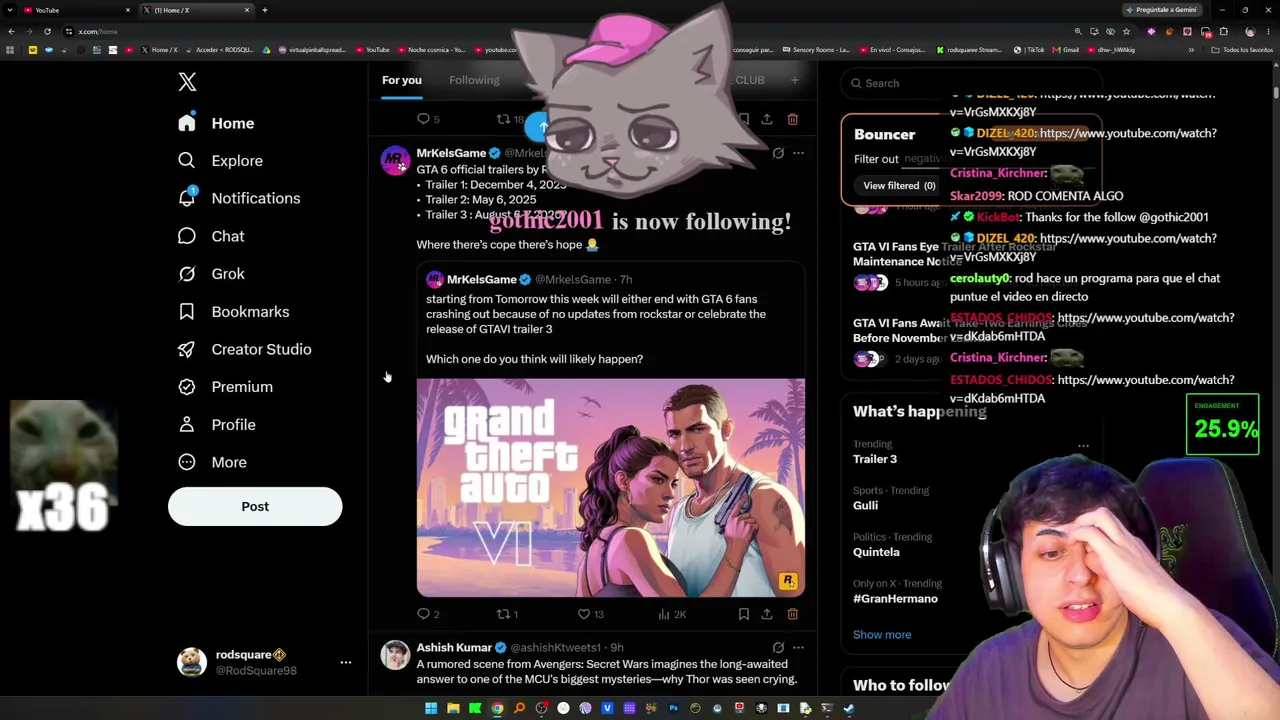Switch to the For you tab

(x=402, y=80)
